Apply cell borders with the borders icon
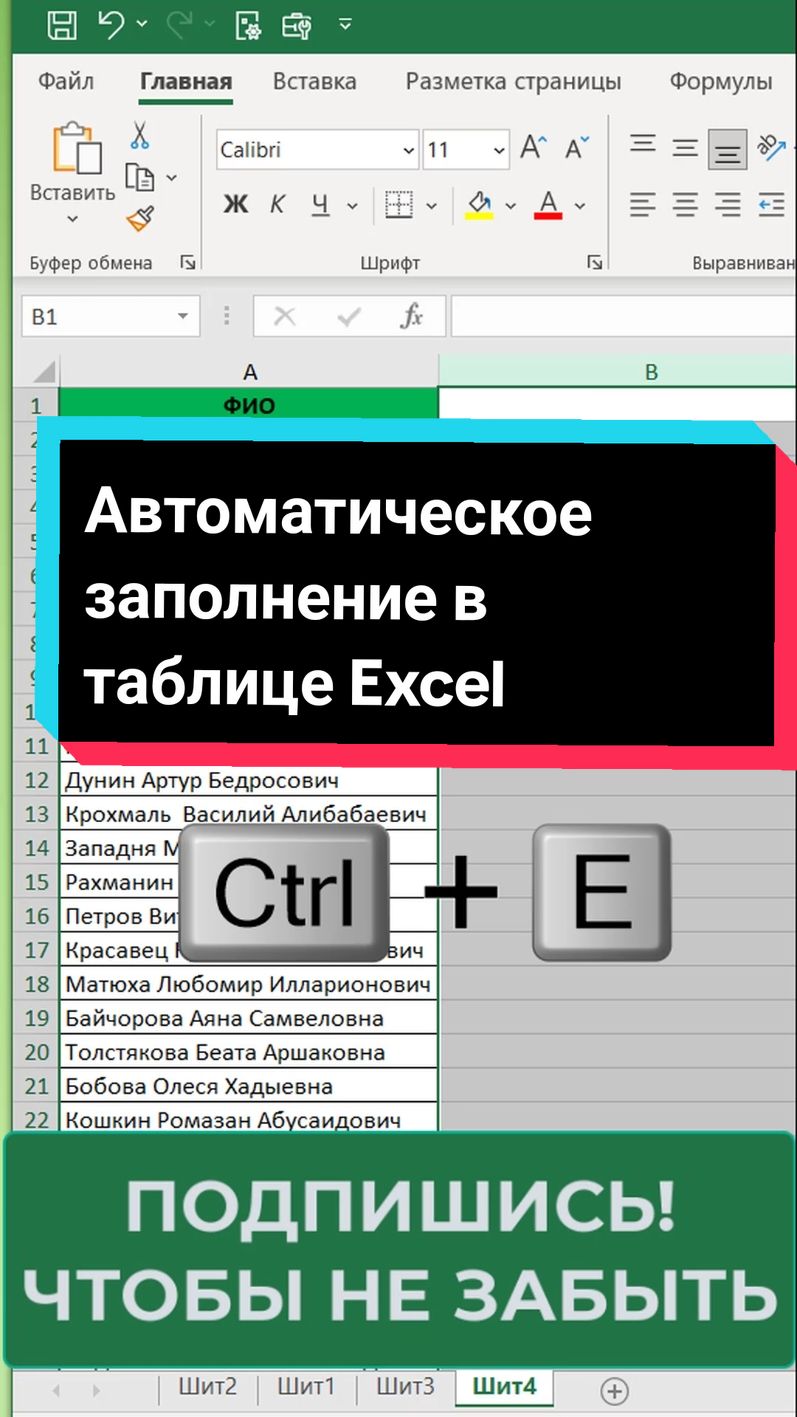The image size is (797, 1417). (x=399, y=206)
